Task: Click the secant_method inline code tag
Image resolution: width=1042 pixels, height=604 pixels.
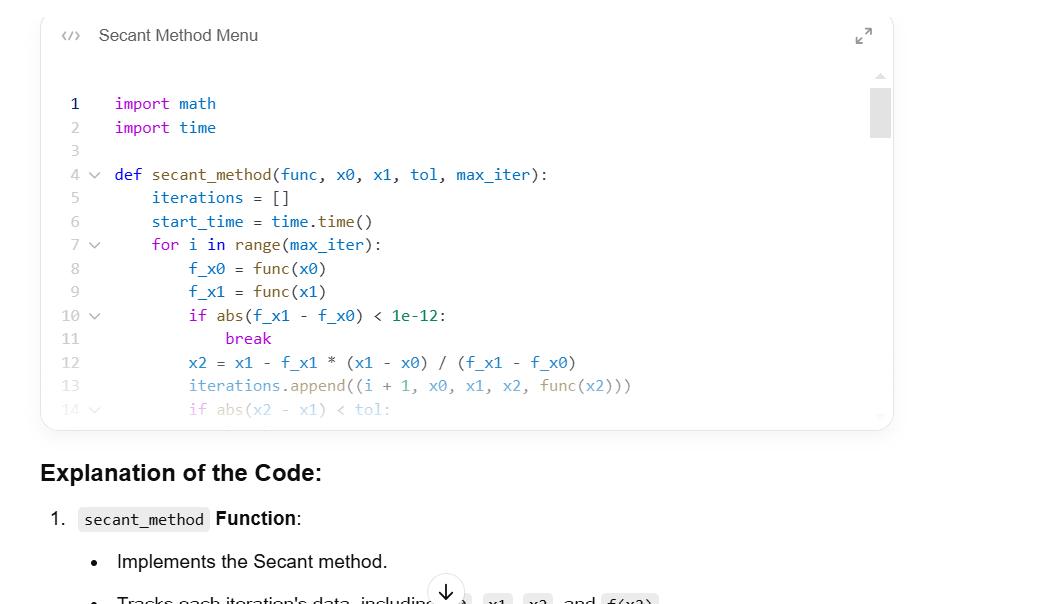Action: tap(144, 520)
